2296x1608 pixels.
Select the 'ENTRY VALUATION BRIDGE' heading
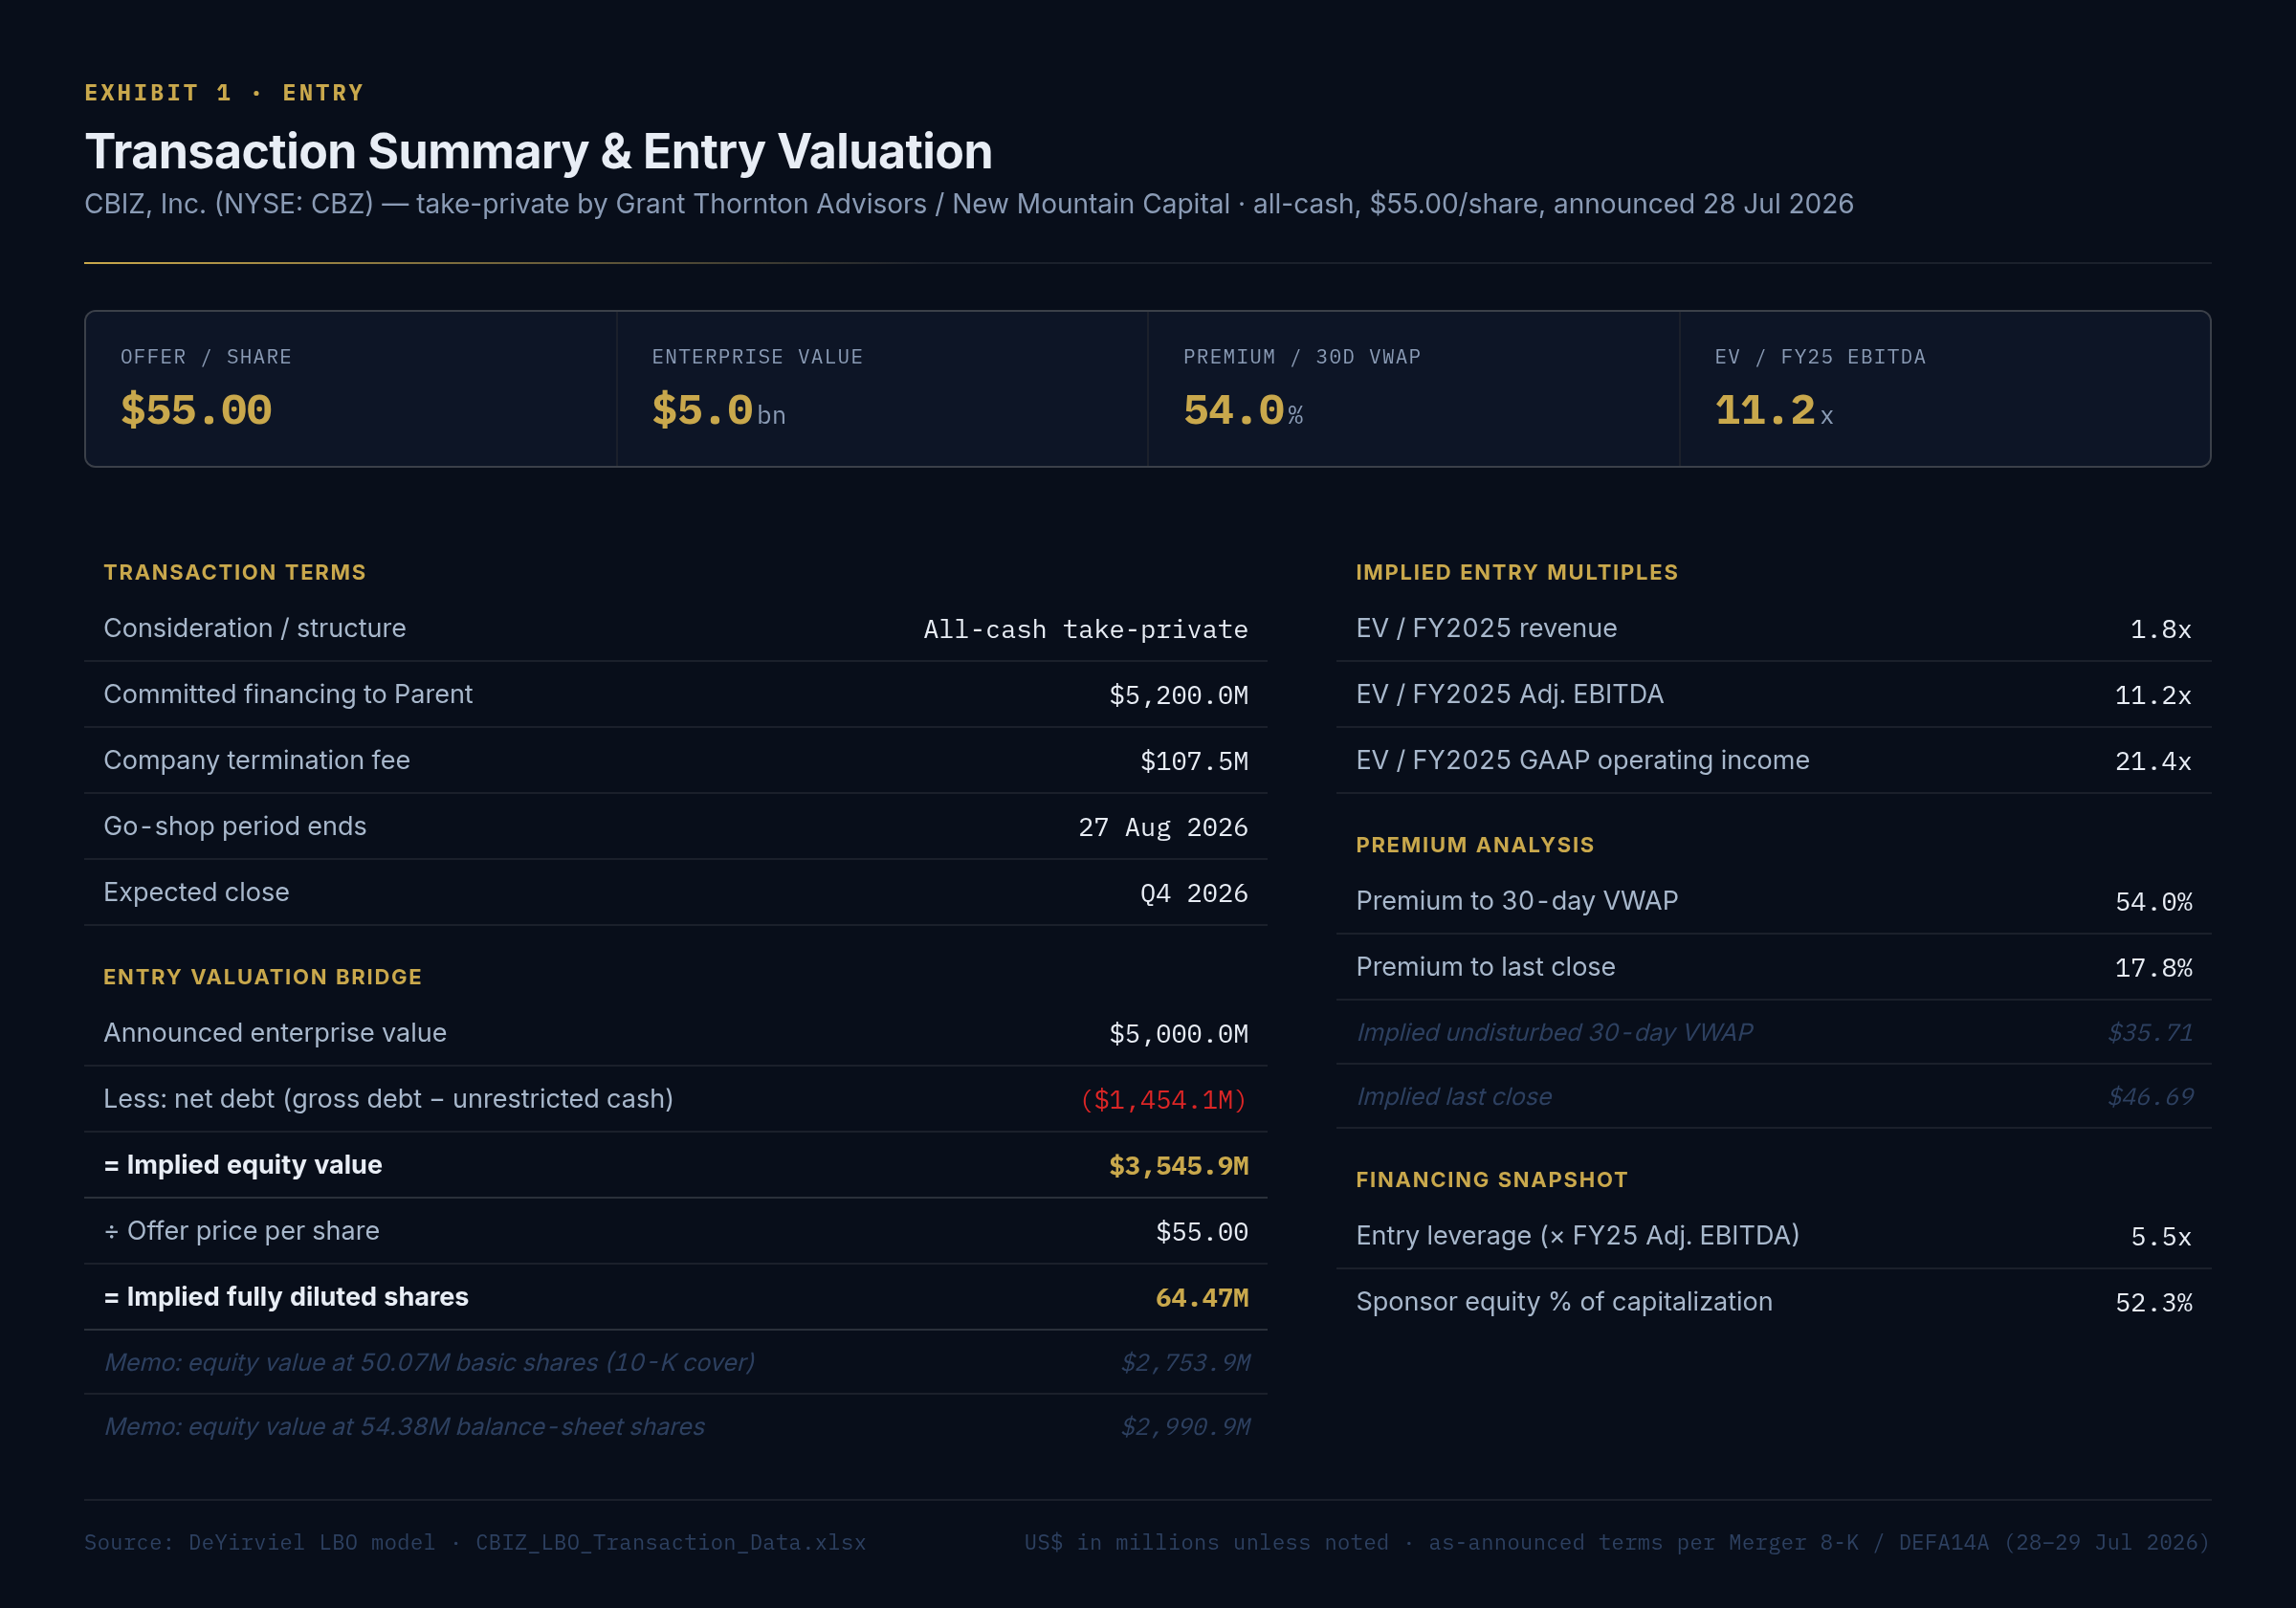click(263, 977)
